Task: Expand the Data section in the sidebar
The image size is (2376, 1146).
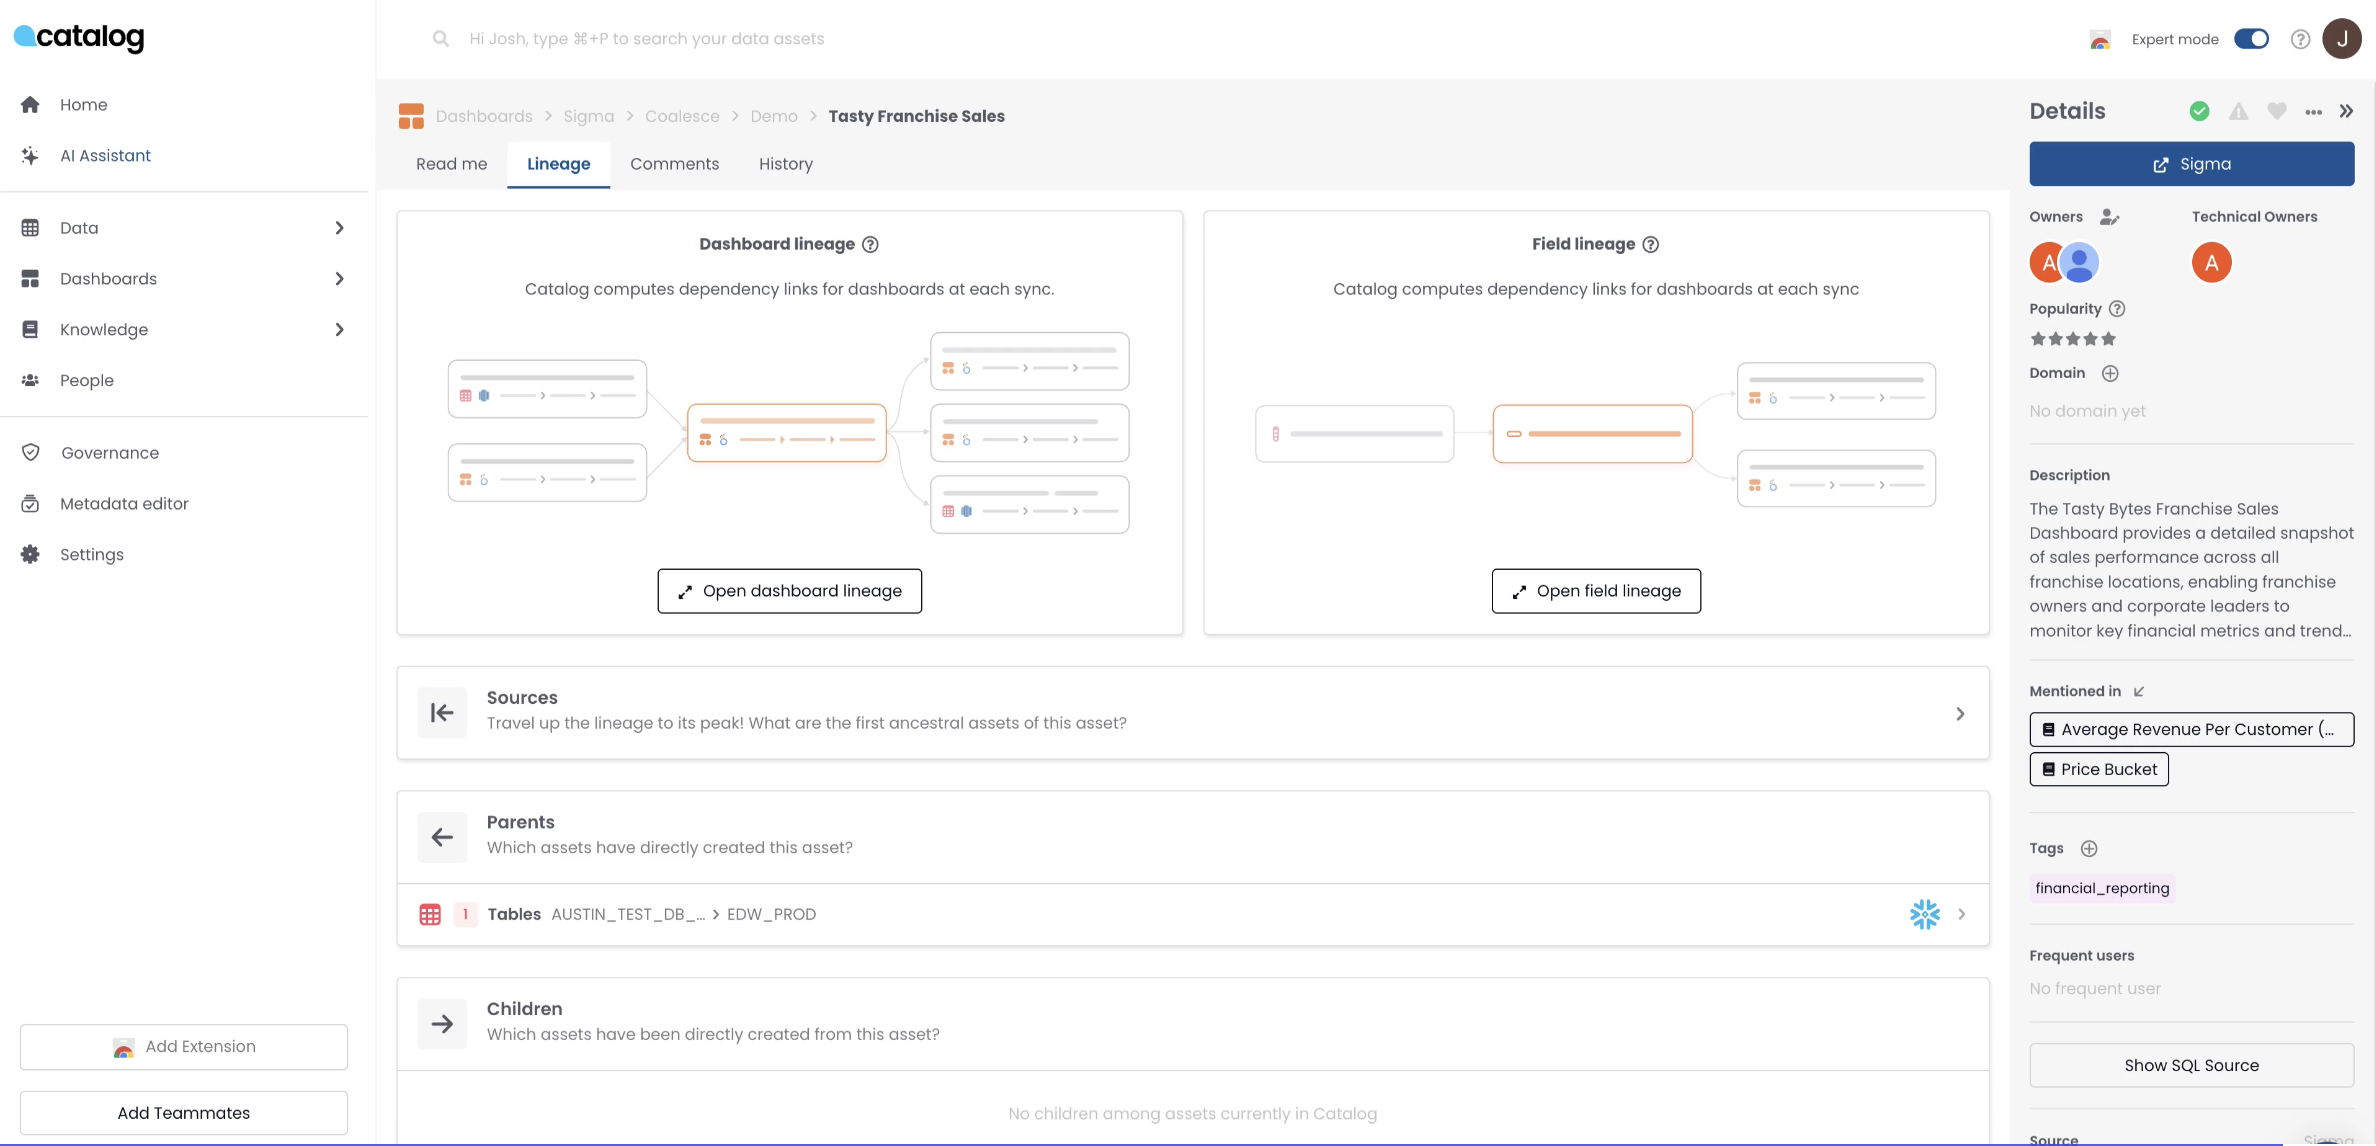Action: pos(339,227)
